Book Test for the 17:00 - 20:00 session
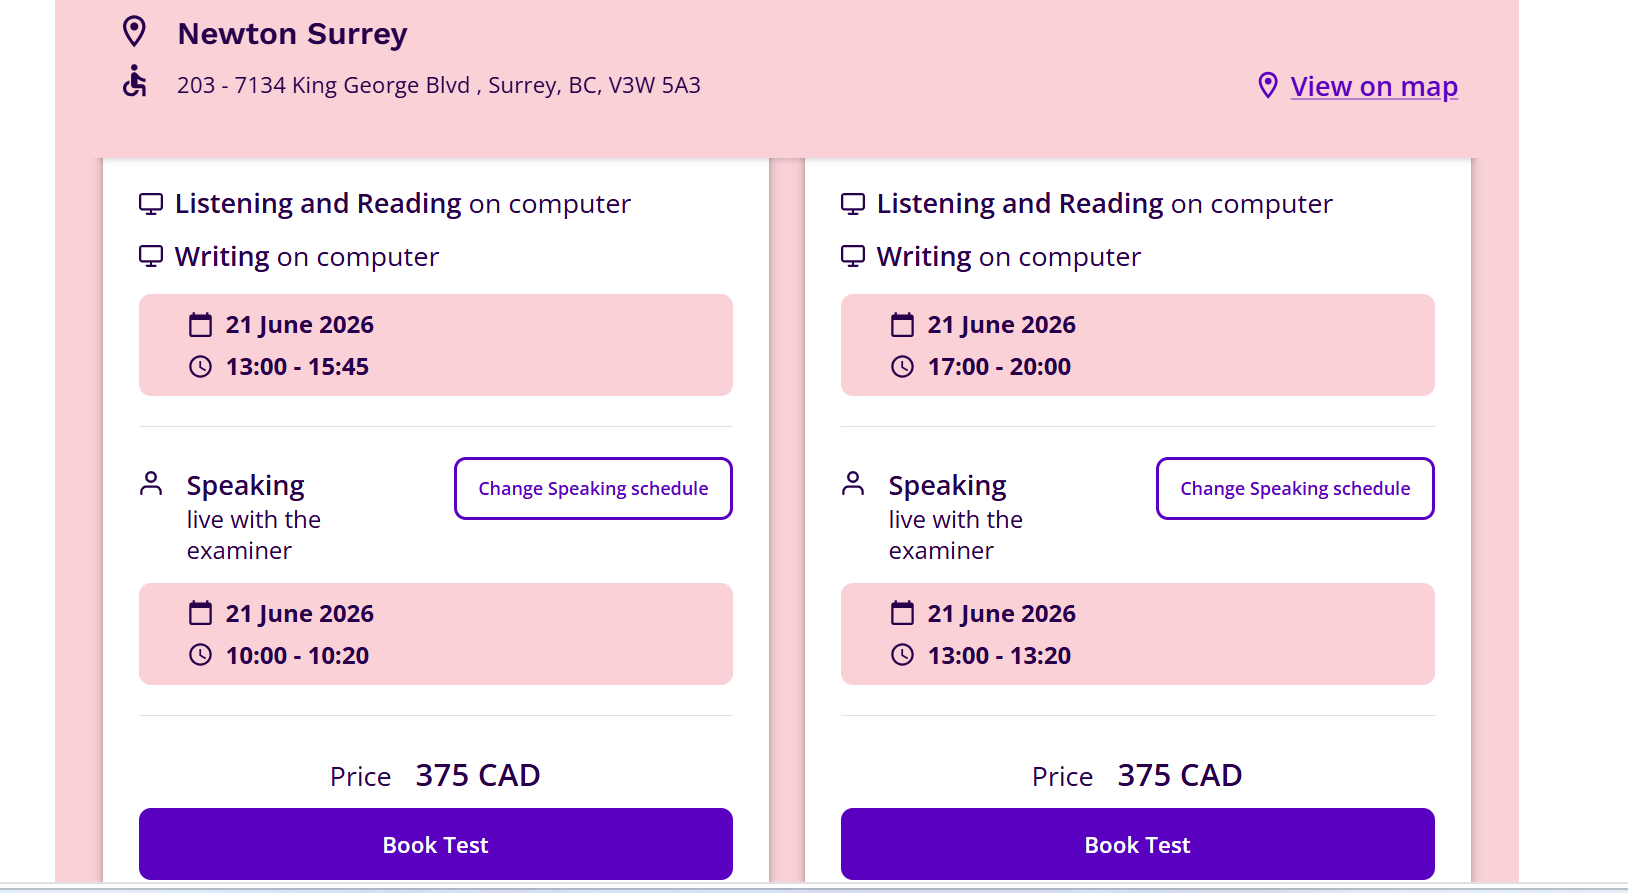 [1138, 844]
